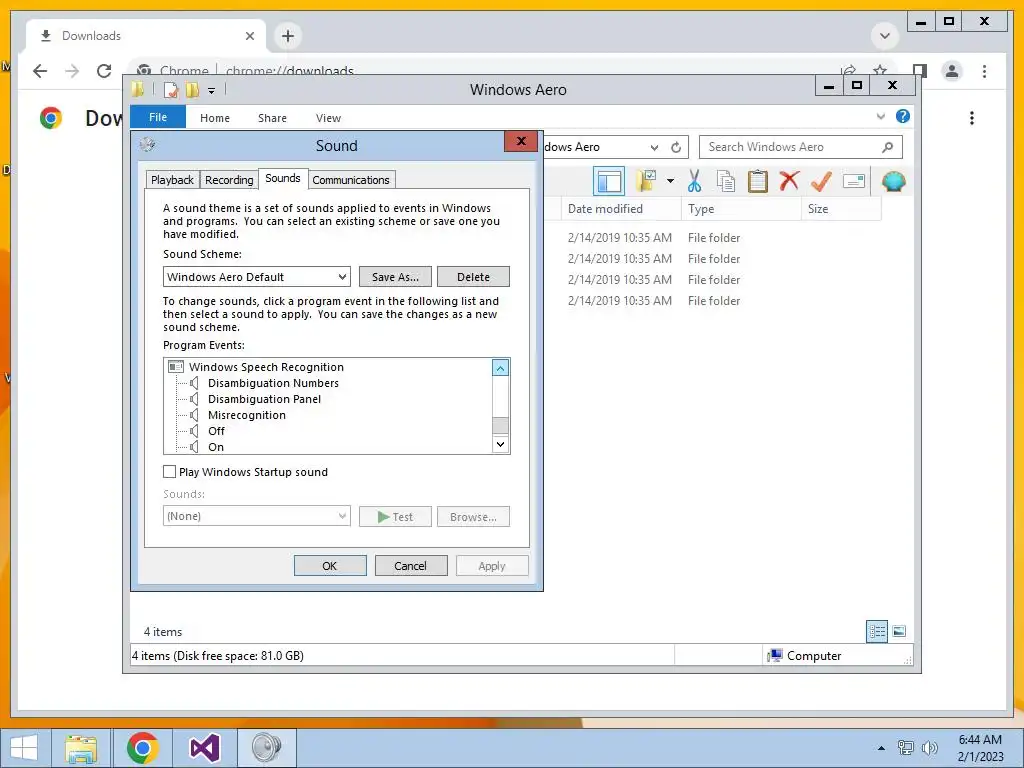Click the Explorer refresh icon beside address bar
This screenshot has height=768, width=1024.
[676, 147]
